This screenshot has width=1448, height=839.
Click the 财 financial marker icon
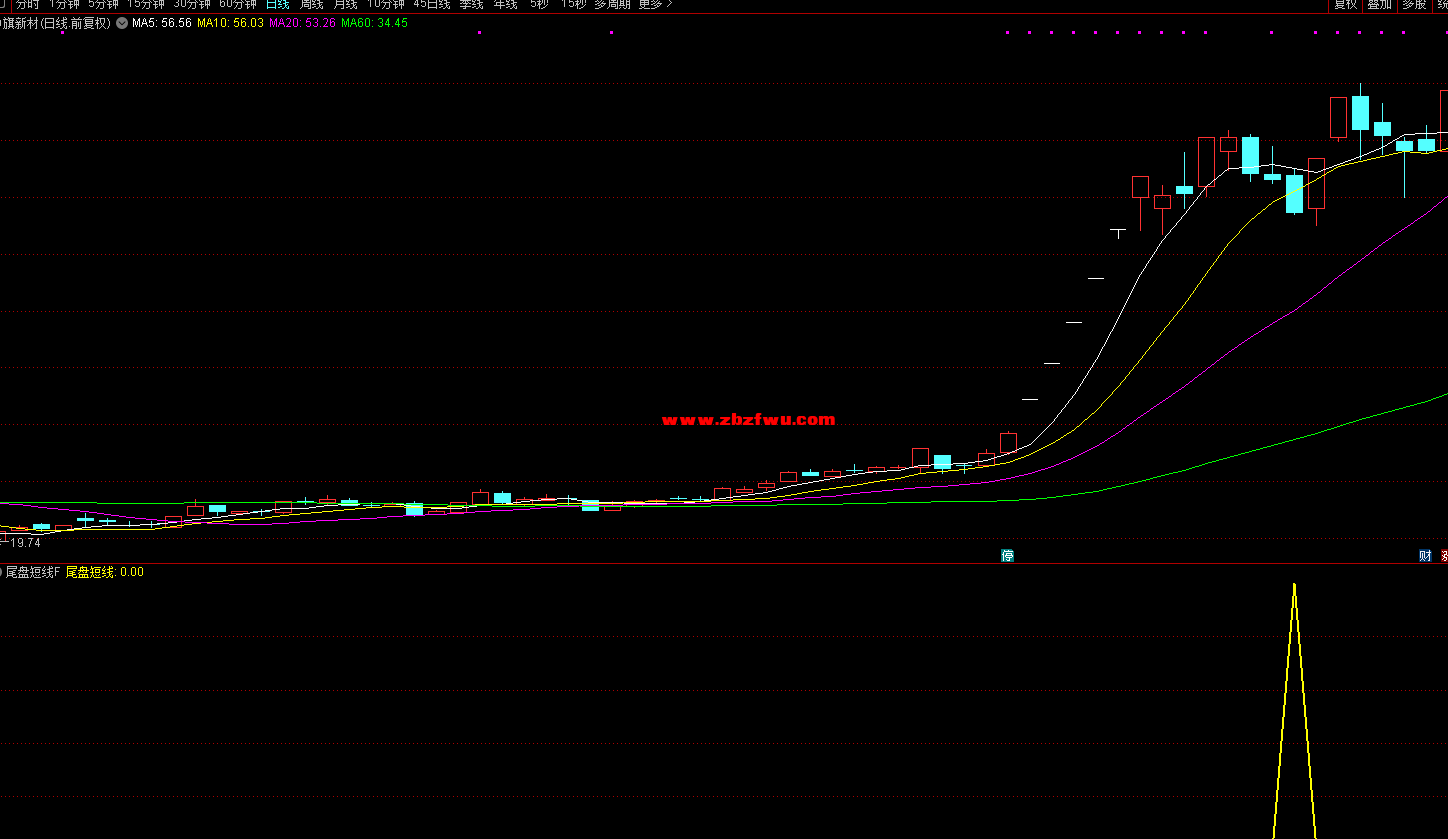click(x=1425, y=555)
